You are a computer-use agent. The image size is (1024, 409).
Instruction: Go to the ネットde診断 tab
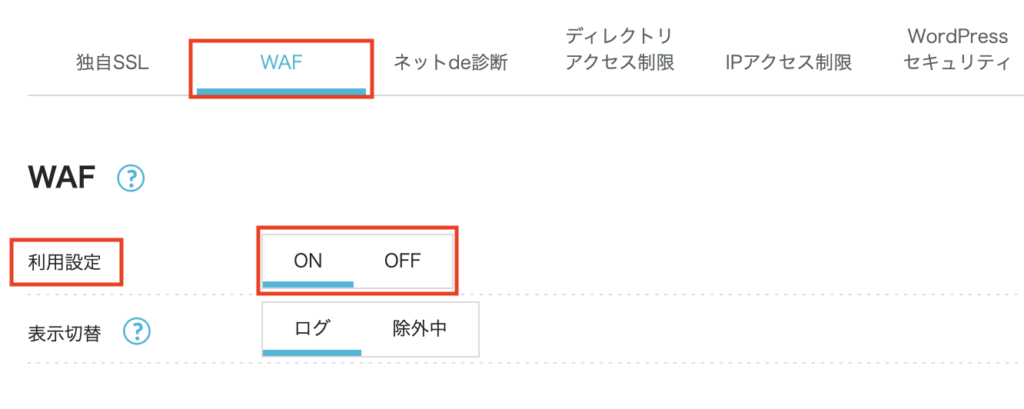tap(450, 63)
